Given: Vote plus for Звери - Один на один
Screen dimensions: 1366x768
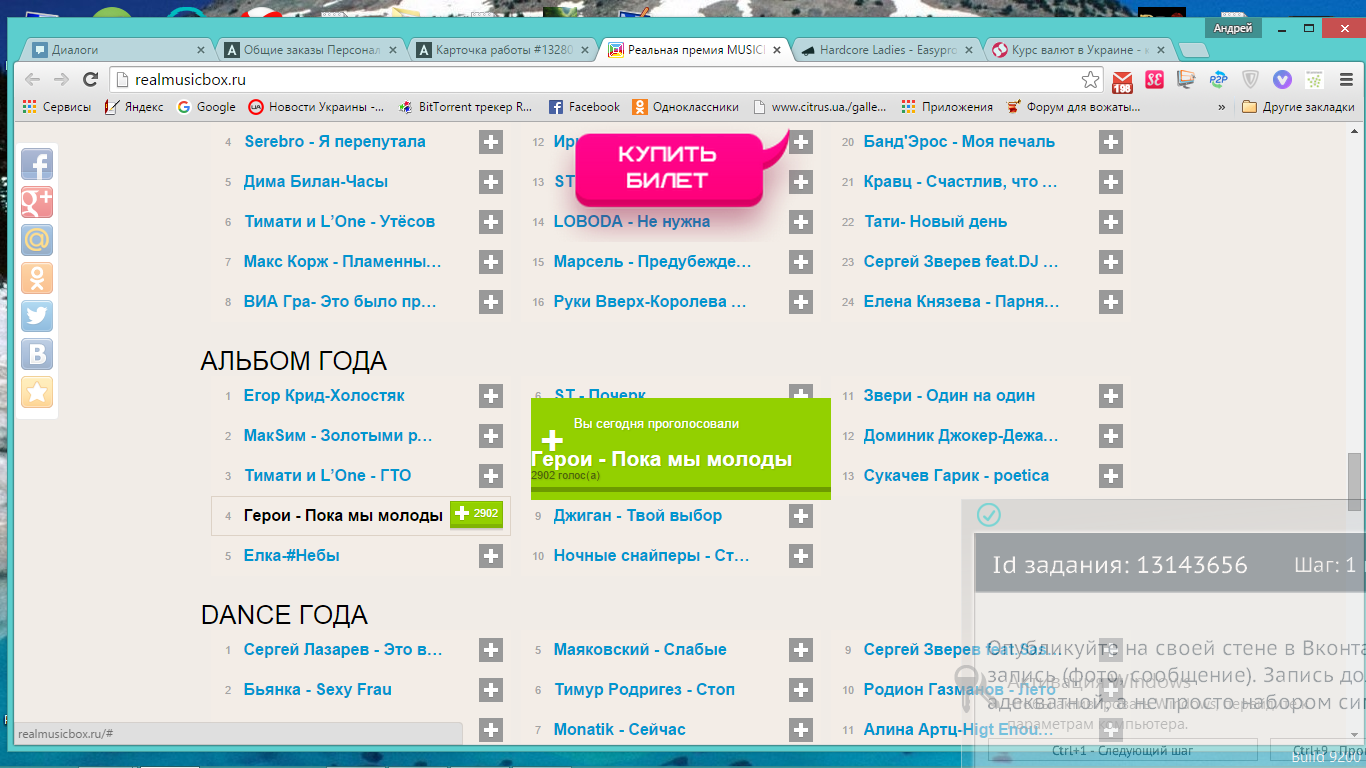Looking at the screenshot, I should (x=1110, y=396).
